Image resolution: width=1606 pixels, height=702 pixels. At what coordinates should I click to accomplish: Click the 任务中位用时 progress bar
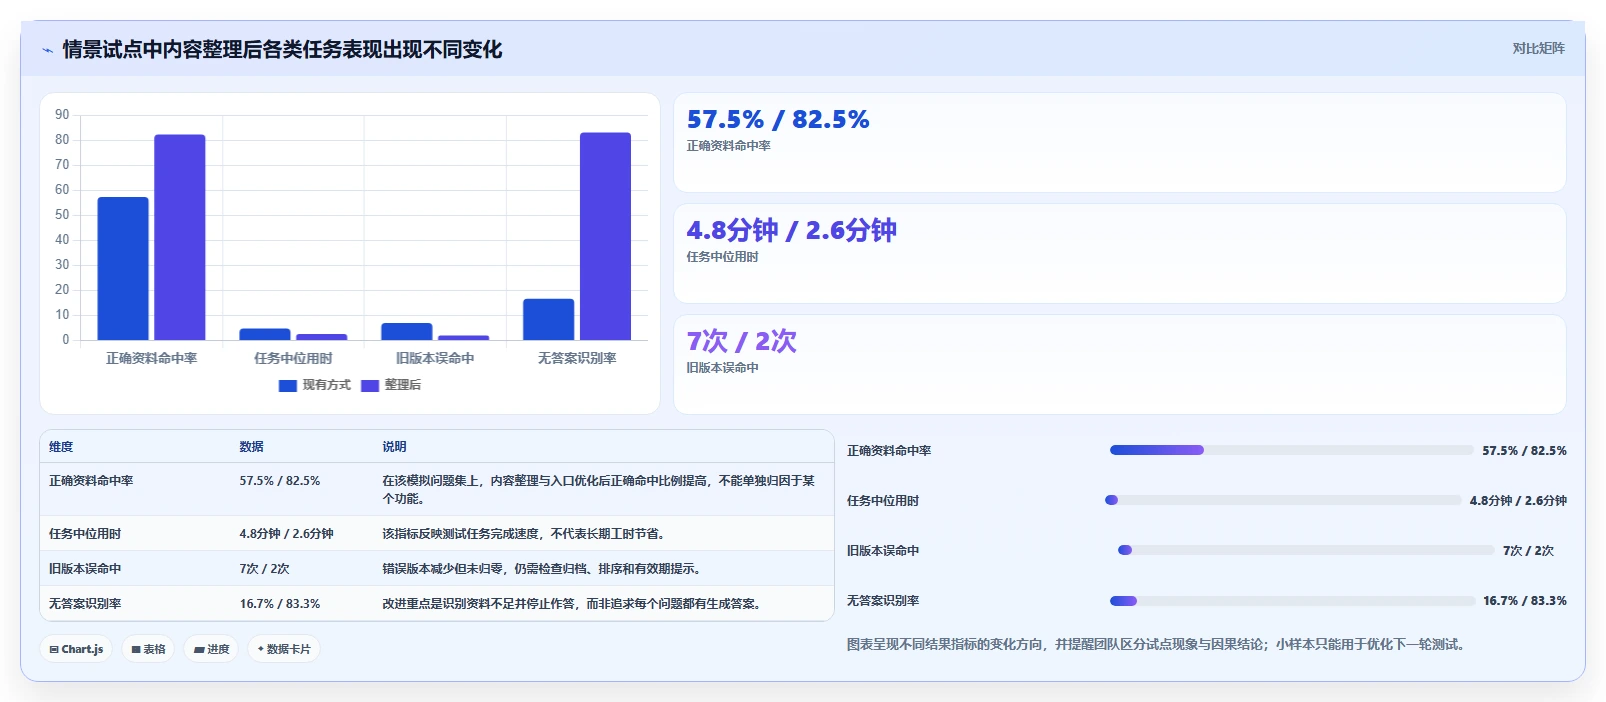tap(1283, 500)
